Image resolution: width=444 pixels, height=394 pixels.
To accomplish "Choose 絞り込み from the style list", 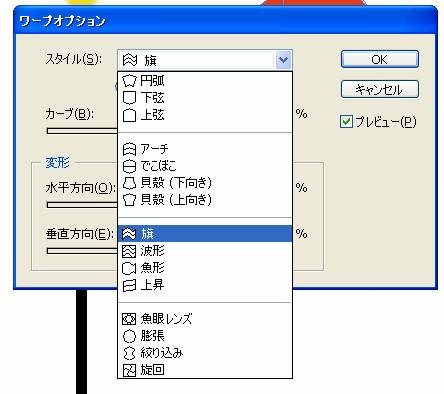I will [x=205, y=353].
